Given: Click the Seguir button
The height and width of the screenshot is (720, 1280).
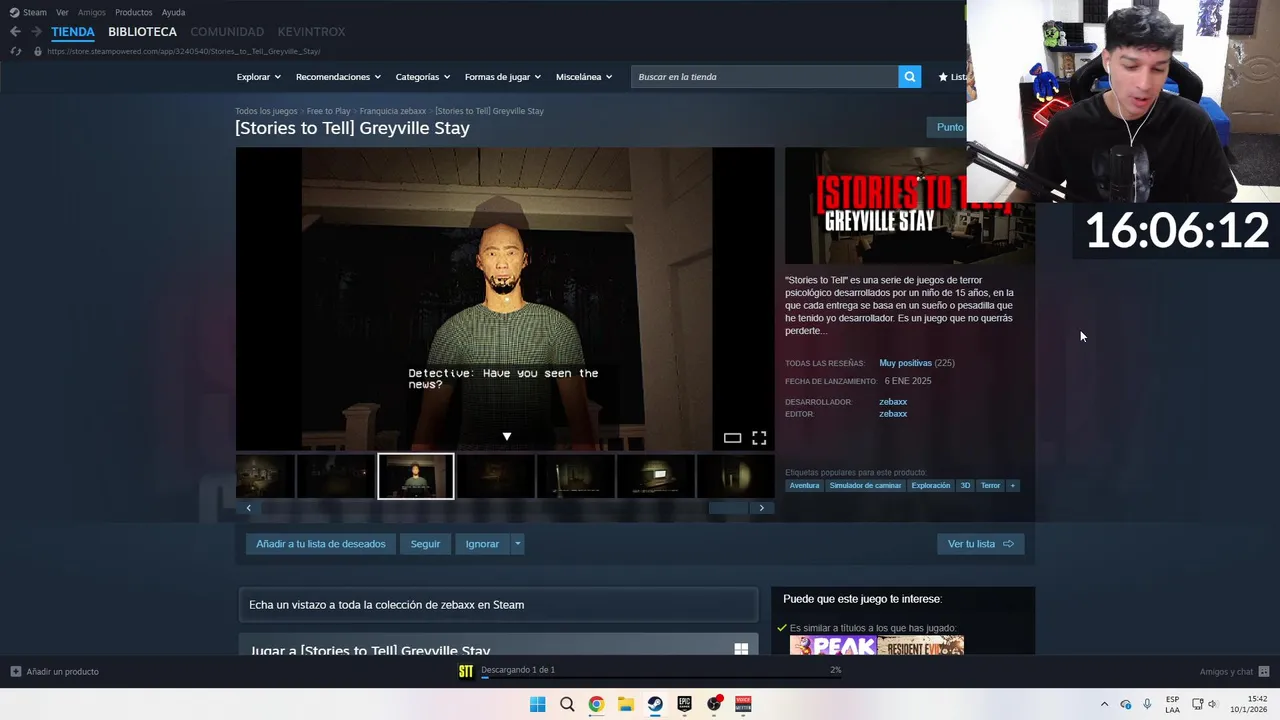Looking at the screenshot, I should pos(425,544).
